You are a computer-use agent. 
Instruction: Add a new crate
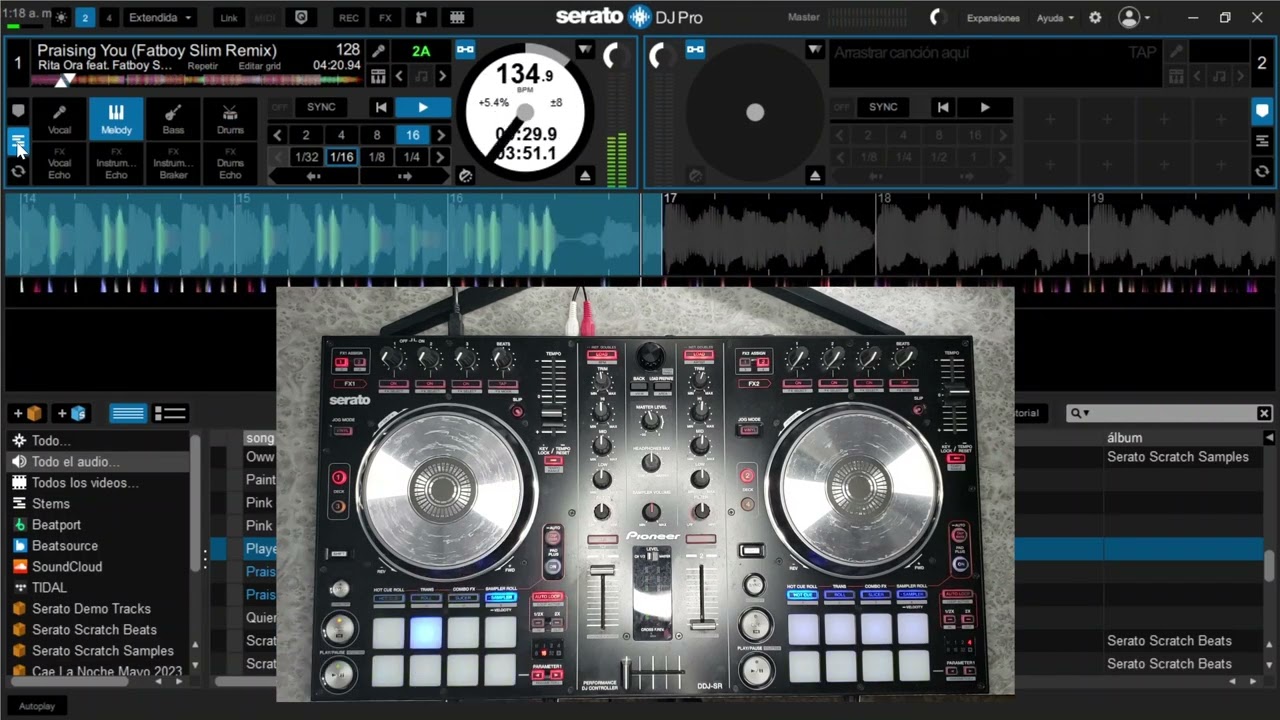27,413
